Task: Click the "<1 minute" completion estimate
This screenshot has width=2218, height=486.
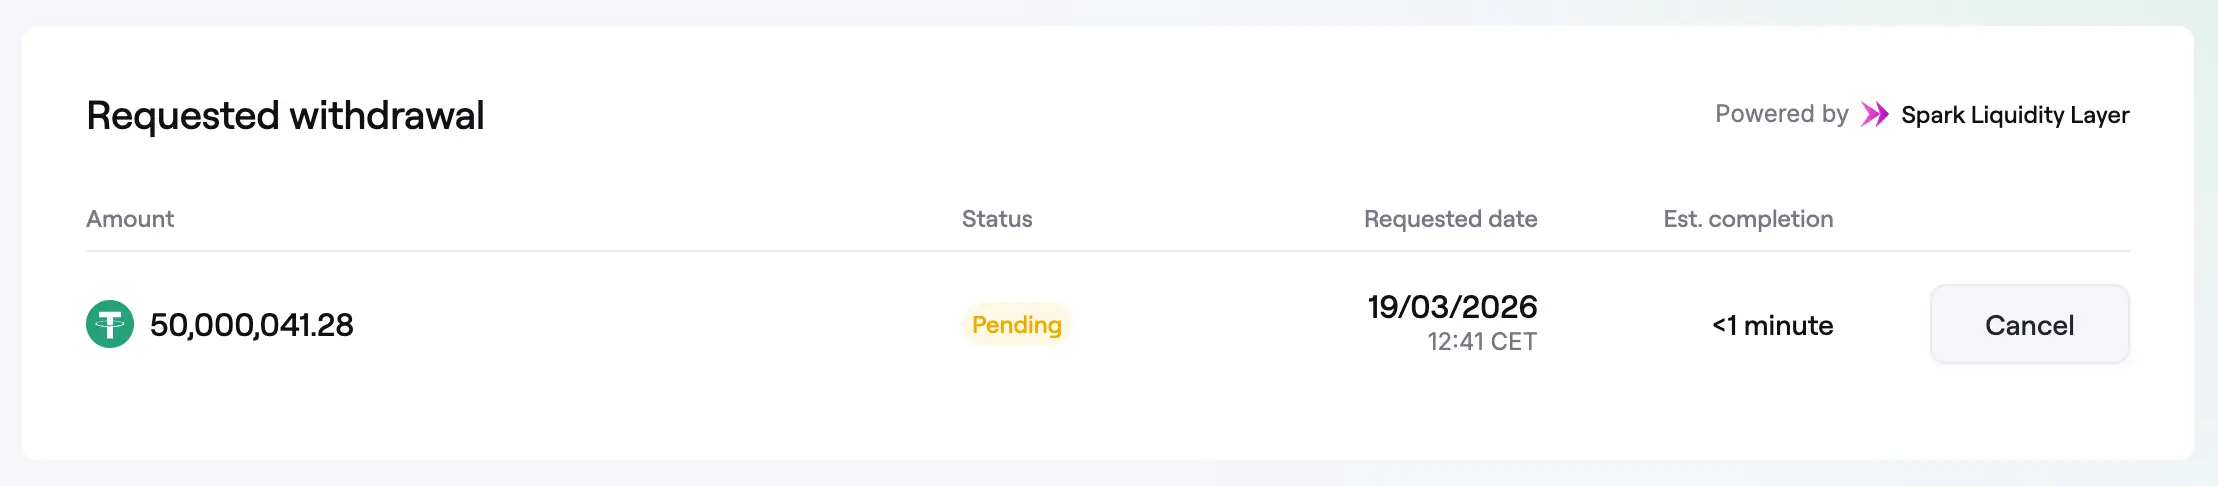Action: click(1772, 325)
